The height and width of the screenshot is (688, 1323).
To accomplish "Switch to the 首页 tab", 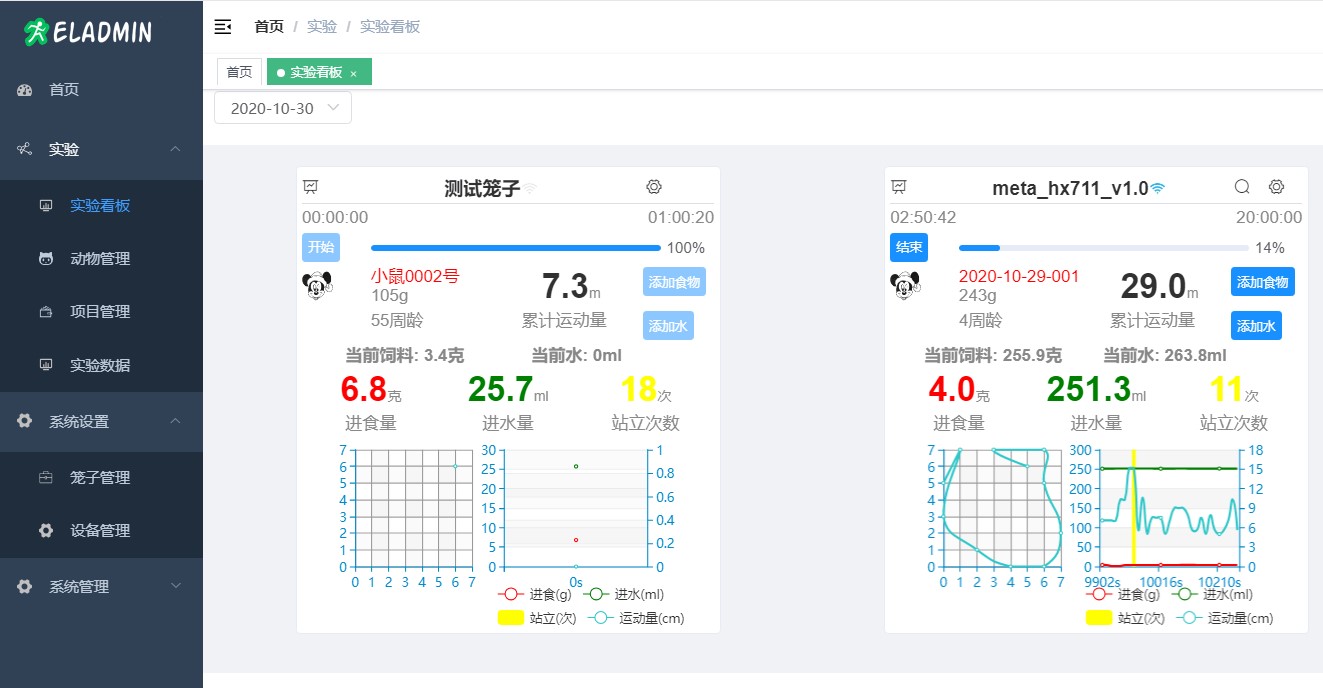I will (x=239, y=72).
